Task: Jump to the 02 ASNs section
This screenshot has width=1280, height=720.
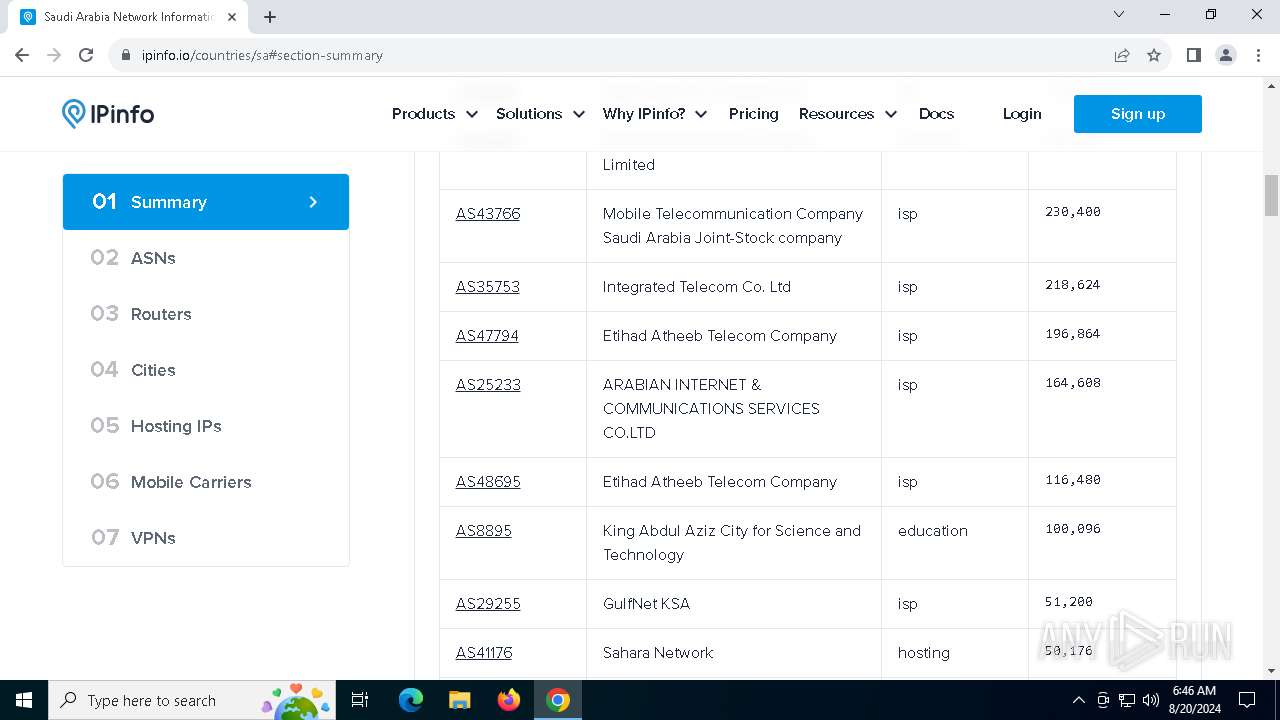Action: 206,258
